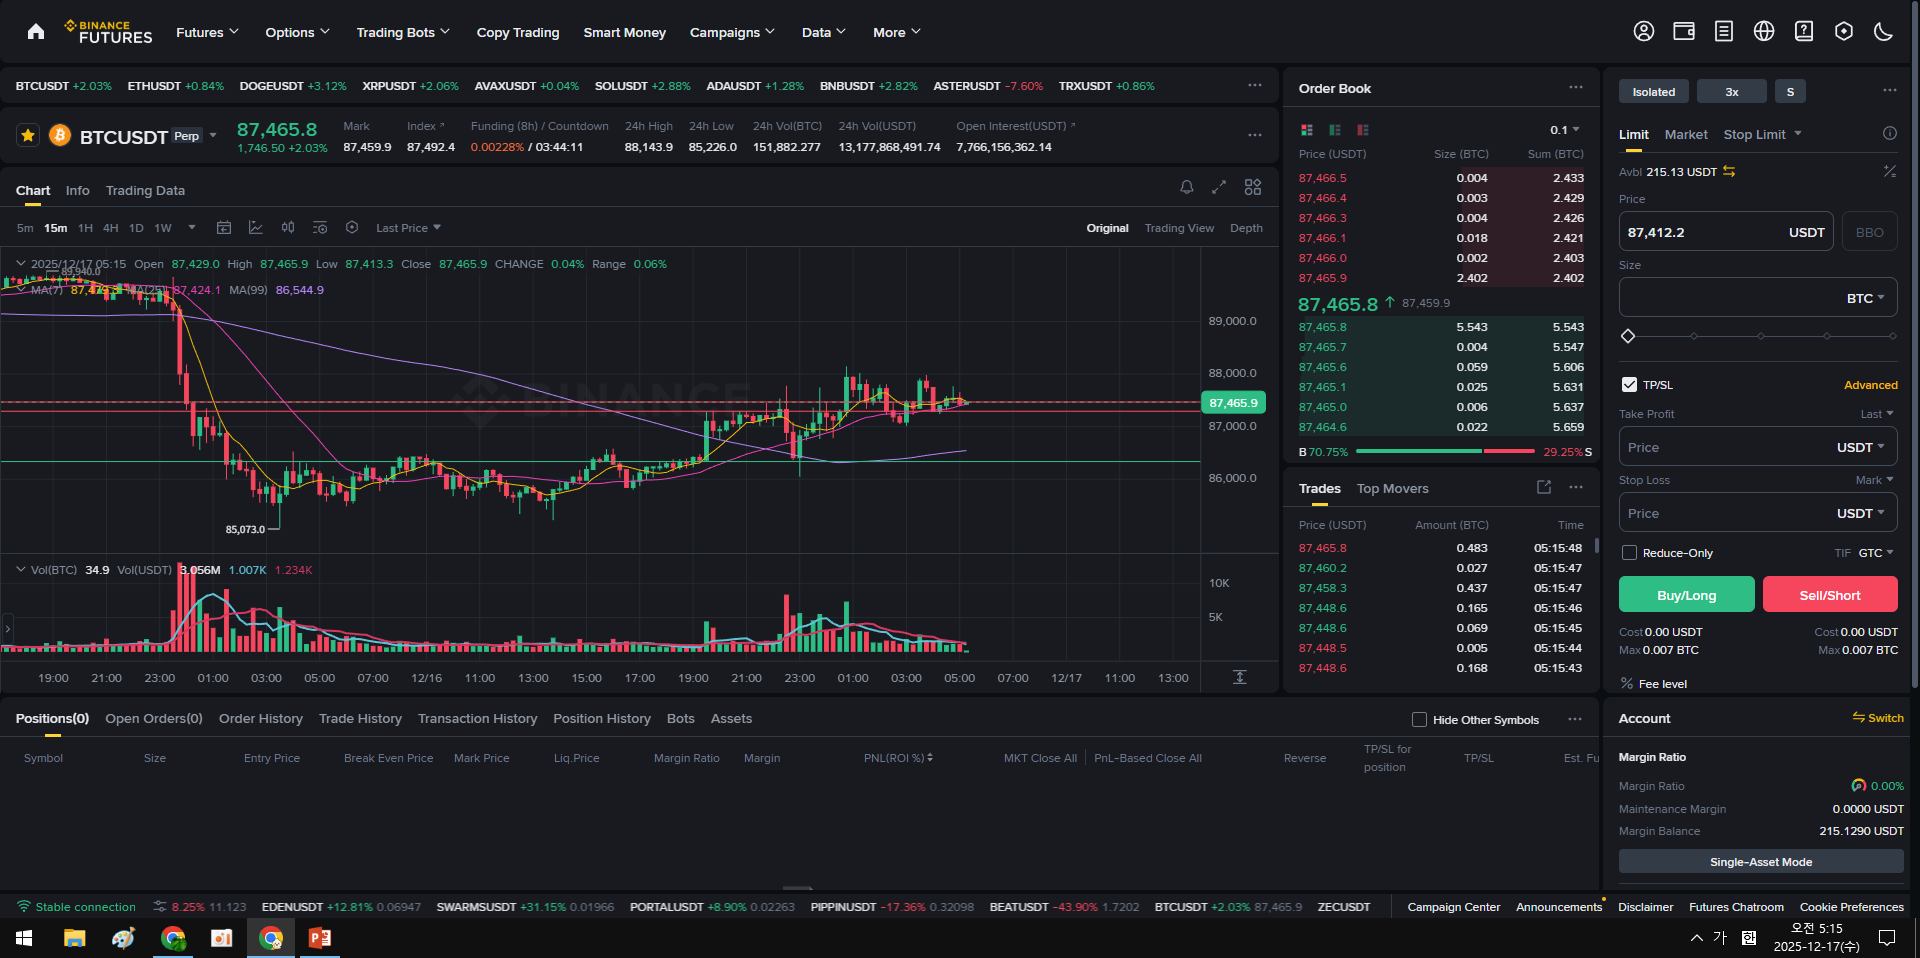Click the price alert bell icon
The image size is (1920, 958).
coord(1187,187)
